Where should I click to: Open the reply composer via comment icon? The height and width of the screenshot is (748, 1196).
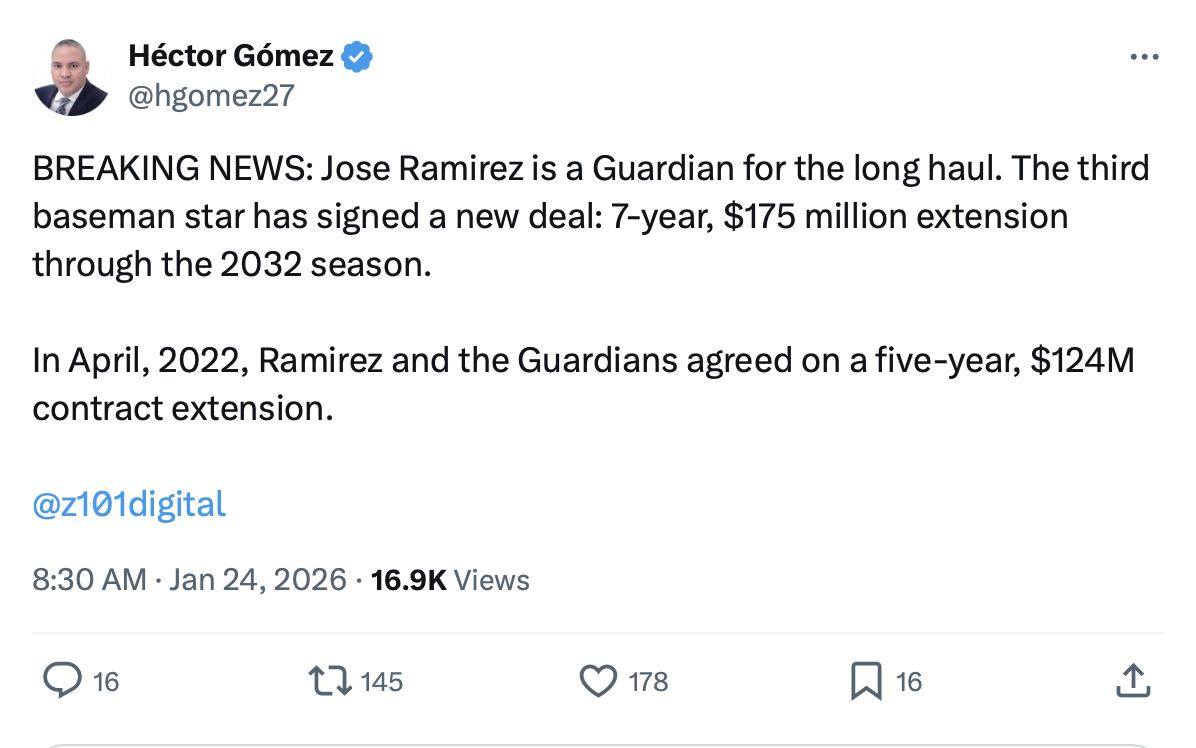coord(64,681)
